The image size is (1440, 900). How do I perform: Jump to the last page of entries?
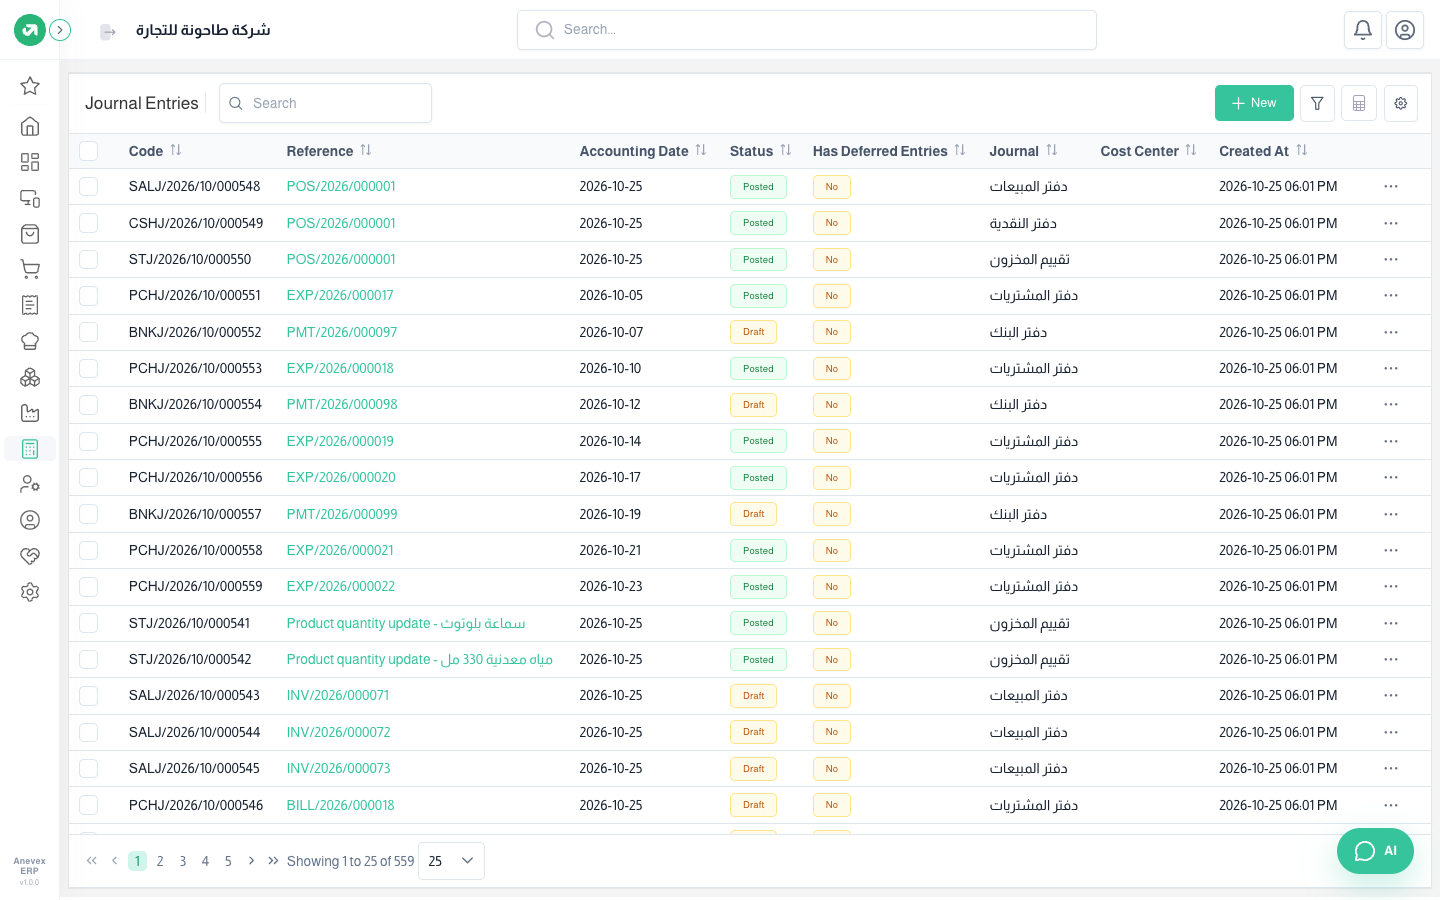273,861
